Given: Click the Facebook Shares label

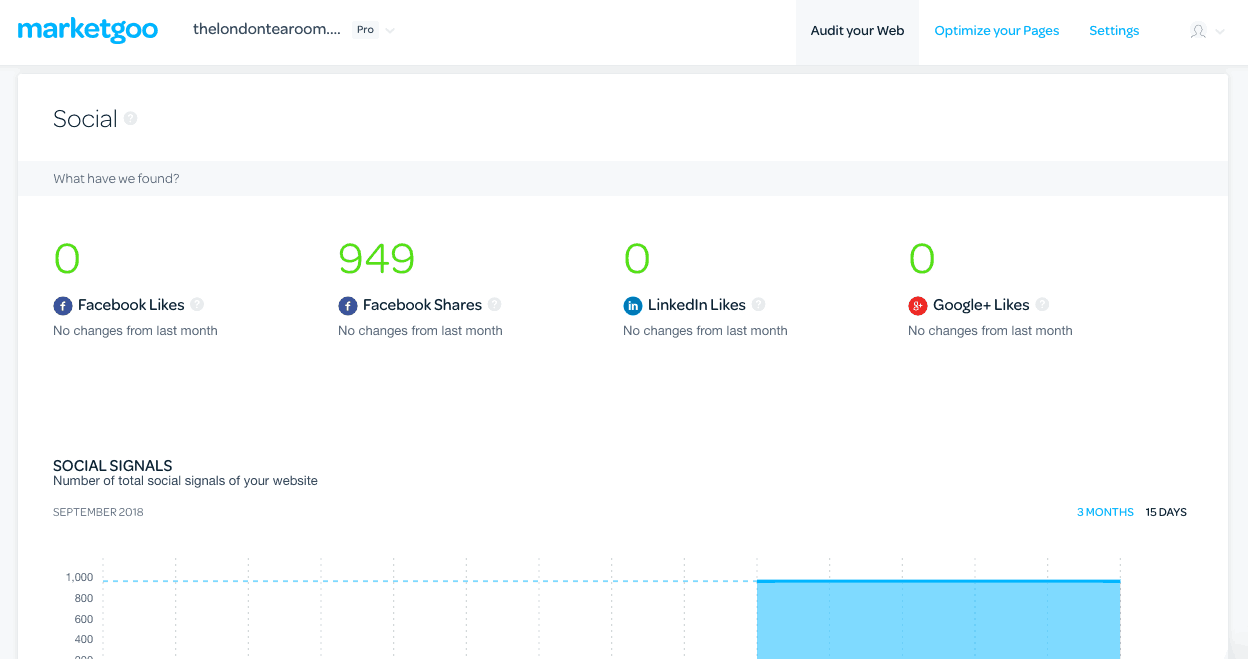Looking at the screenshot, I should [422, 305].
